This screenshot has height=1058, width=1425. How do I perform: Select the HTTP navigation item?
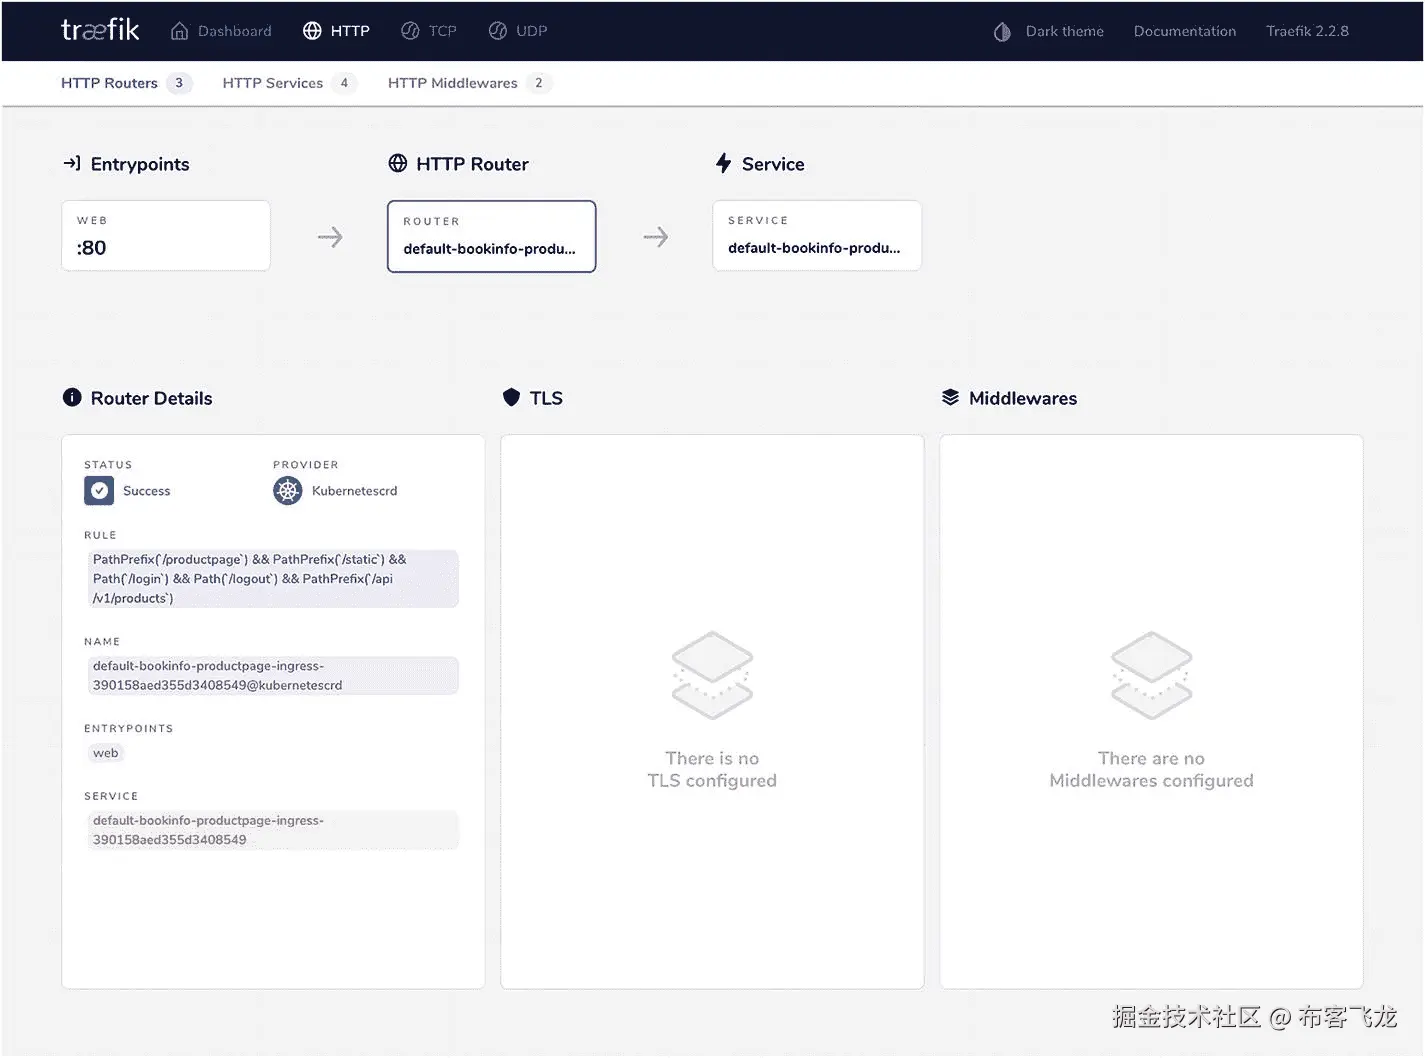336,31
